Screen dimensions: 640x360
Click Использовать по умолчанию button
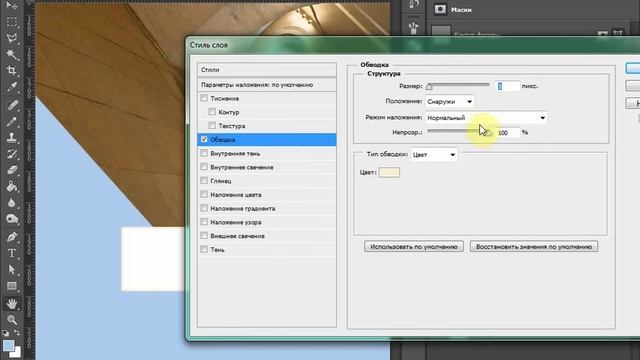tap(414, 247)
